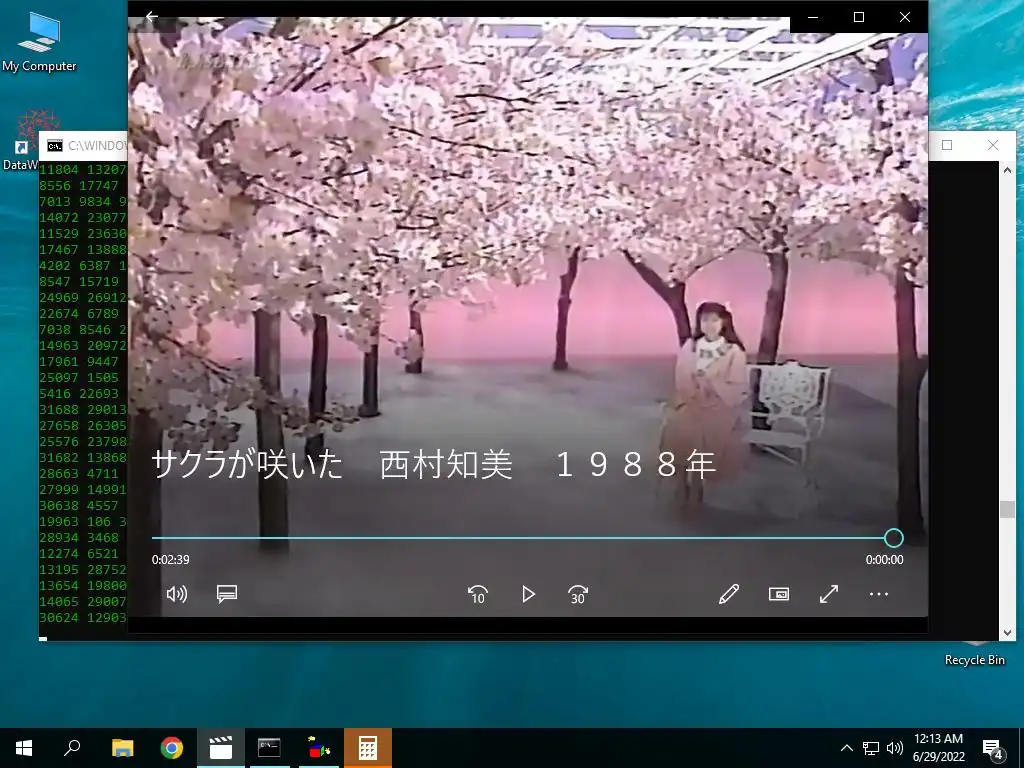The height and width of the screenshot is (768, 1024).
Task: Open the edit pencil tool
Action: tap(729, 594)
